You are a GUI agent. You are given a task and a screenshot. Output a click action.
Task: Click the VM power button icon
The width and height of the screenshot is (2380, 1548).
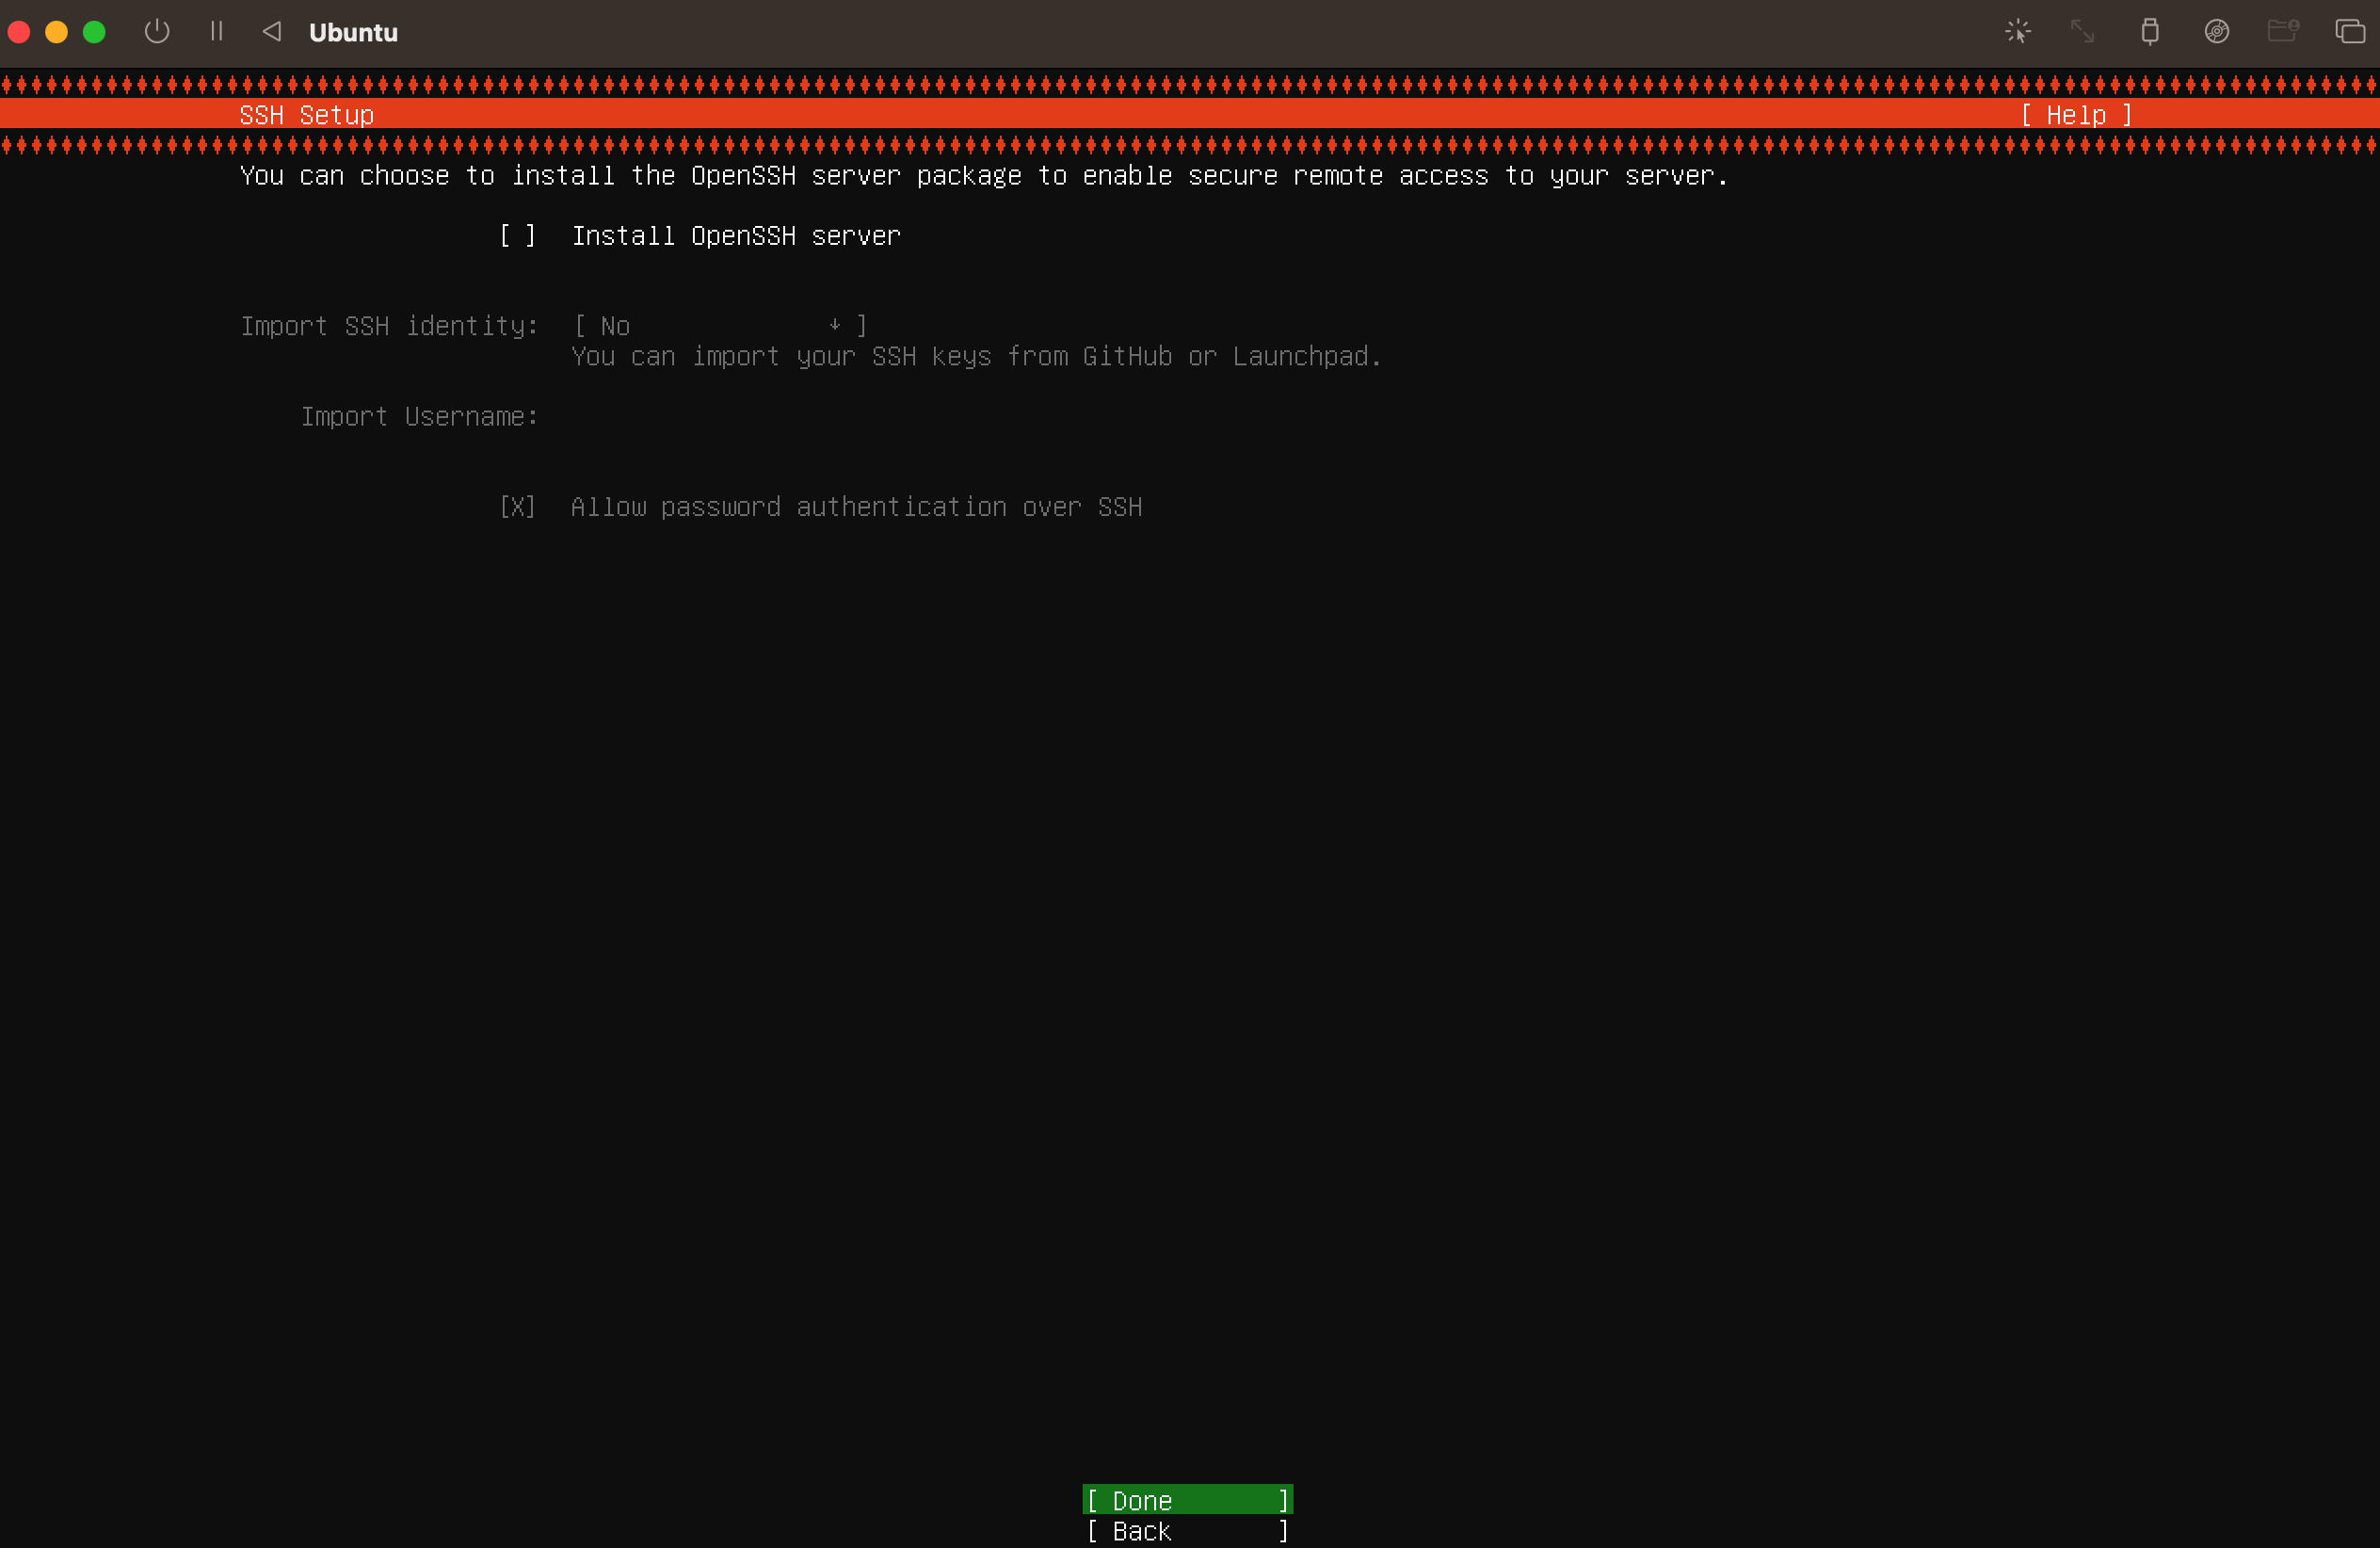pyautogui.click(x=157, y=32)
